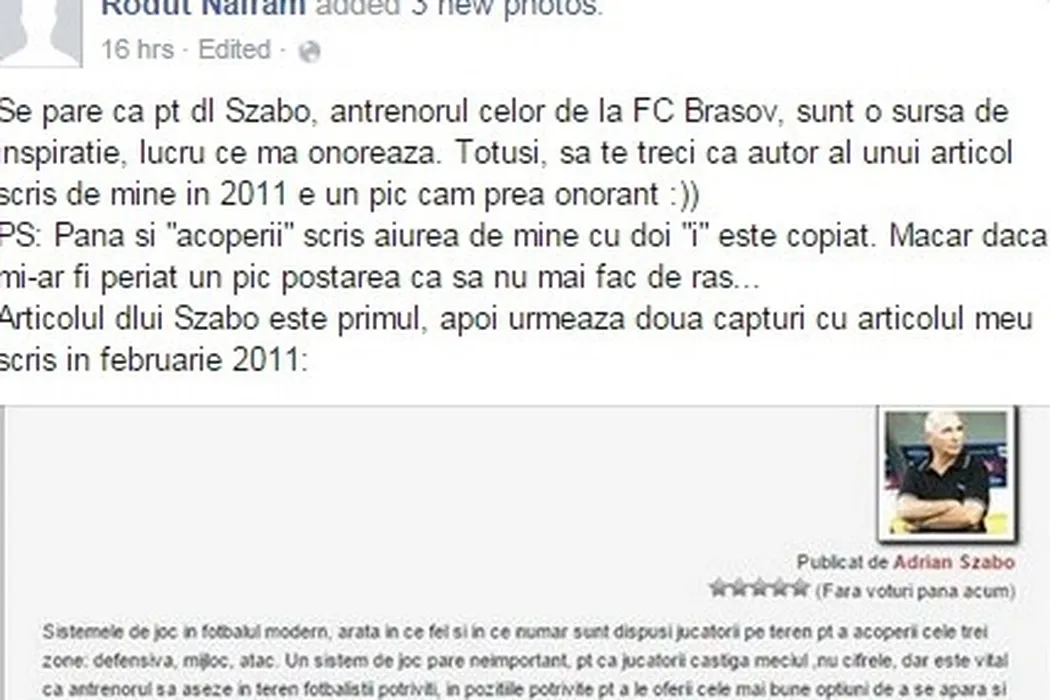This screenshot has width=1050, height=700.
Task: Click post text line mentioning 'FC Brasov'
Action: tap(504, 112)
